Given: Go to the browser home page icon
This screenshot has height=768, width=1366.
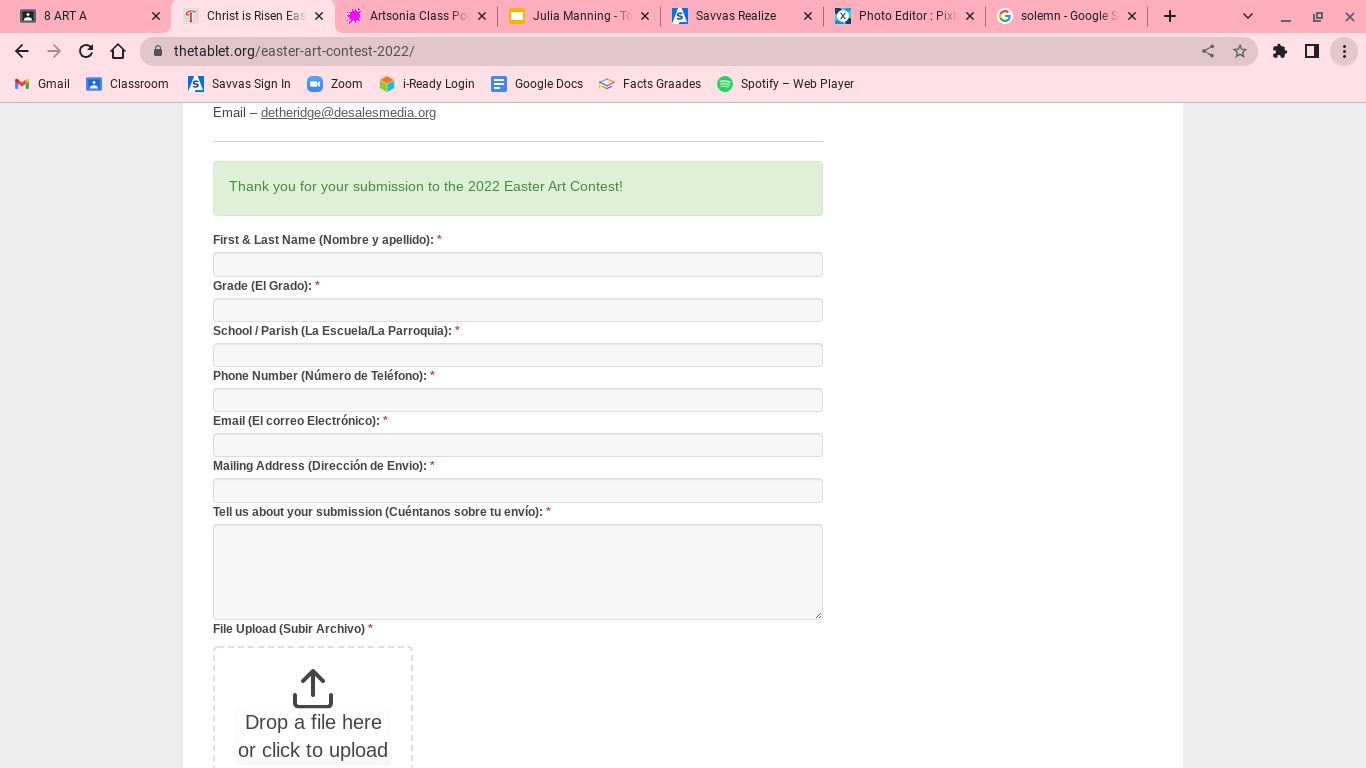Looking at the screenshot, I should 118,51.
